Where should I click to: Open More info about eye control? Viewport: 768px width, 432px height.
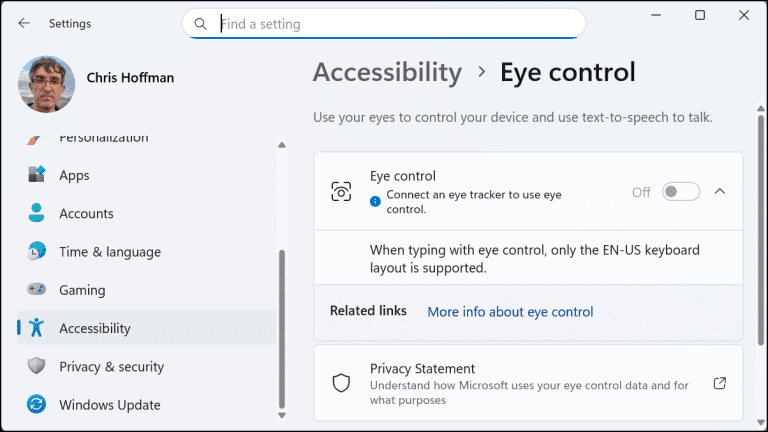(x=510, y=312)
